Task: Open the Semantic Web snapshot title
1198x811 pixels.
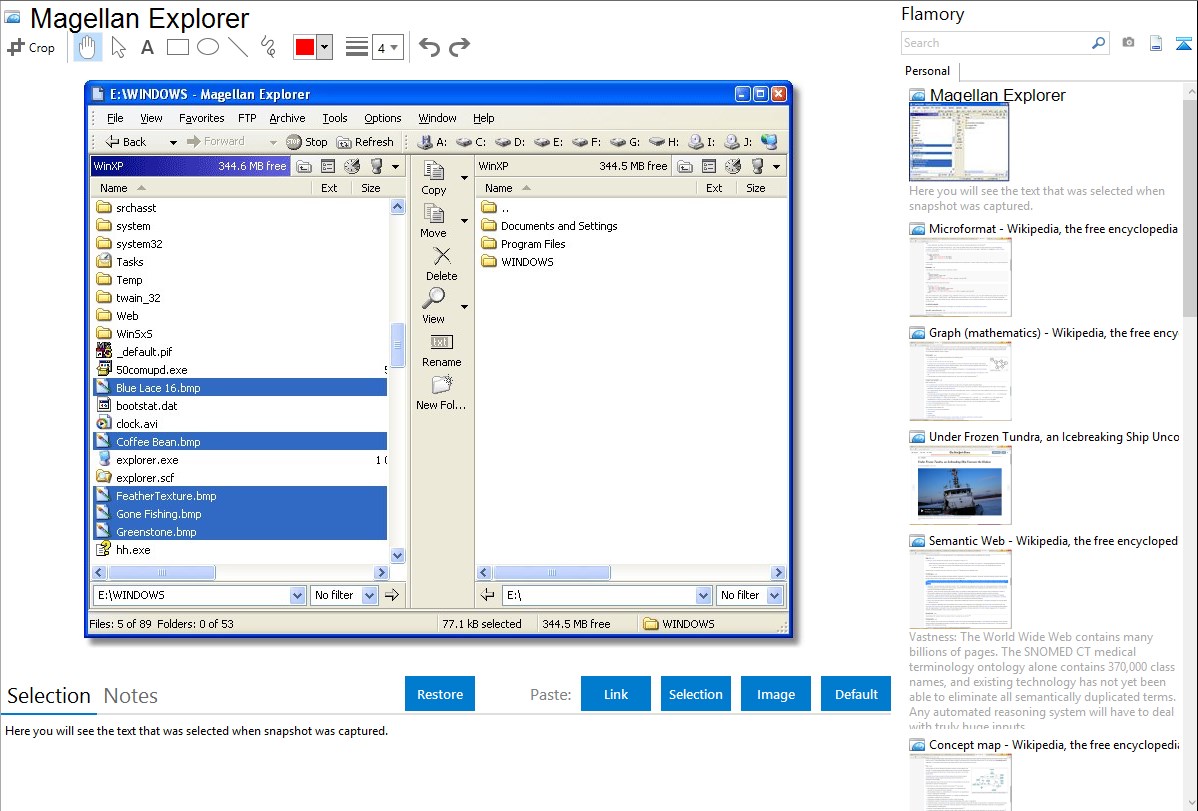Action: coord(1053,540)
